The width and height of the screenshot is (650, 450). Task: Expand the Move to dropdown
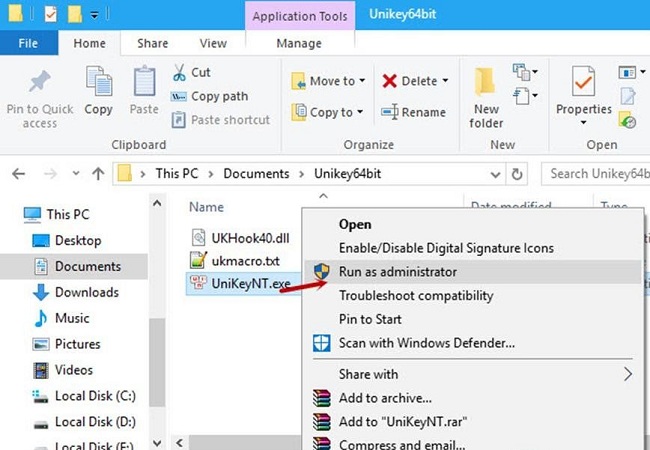click(361, 81)
